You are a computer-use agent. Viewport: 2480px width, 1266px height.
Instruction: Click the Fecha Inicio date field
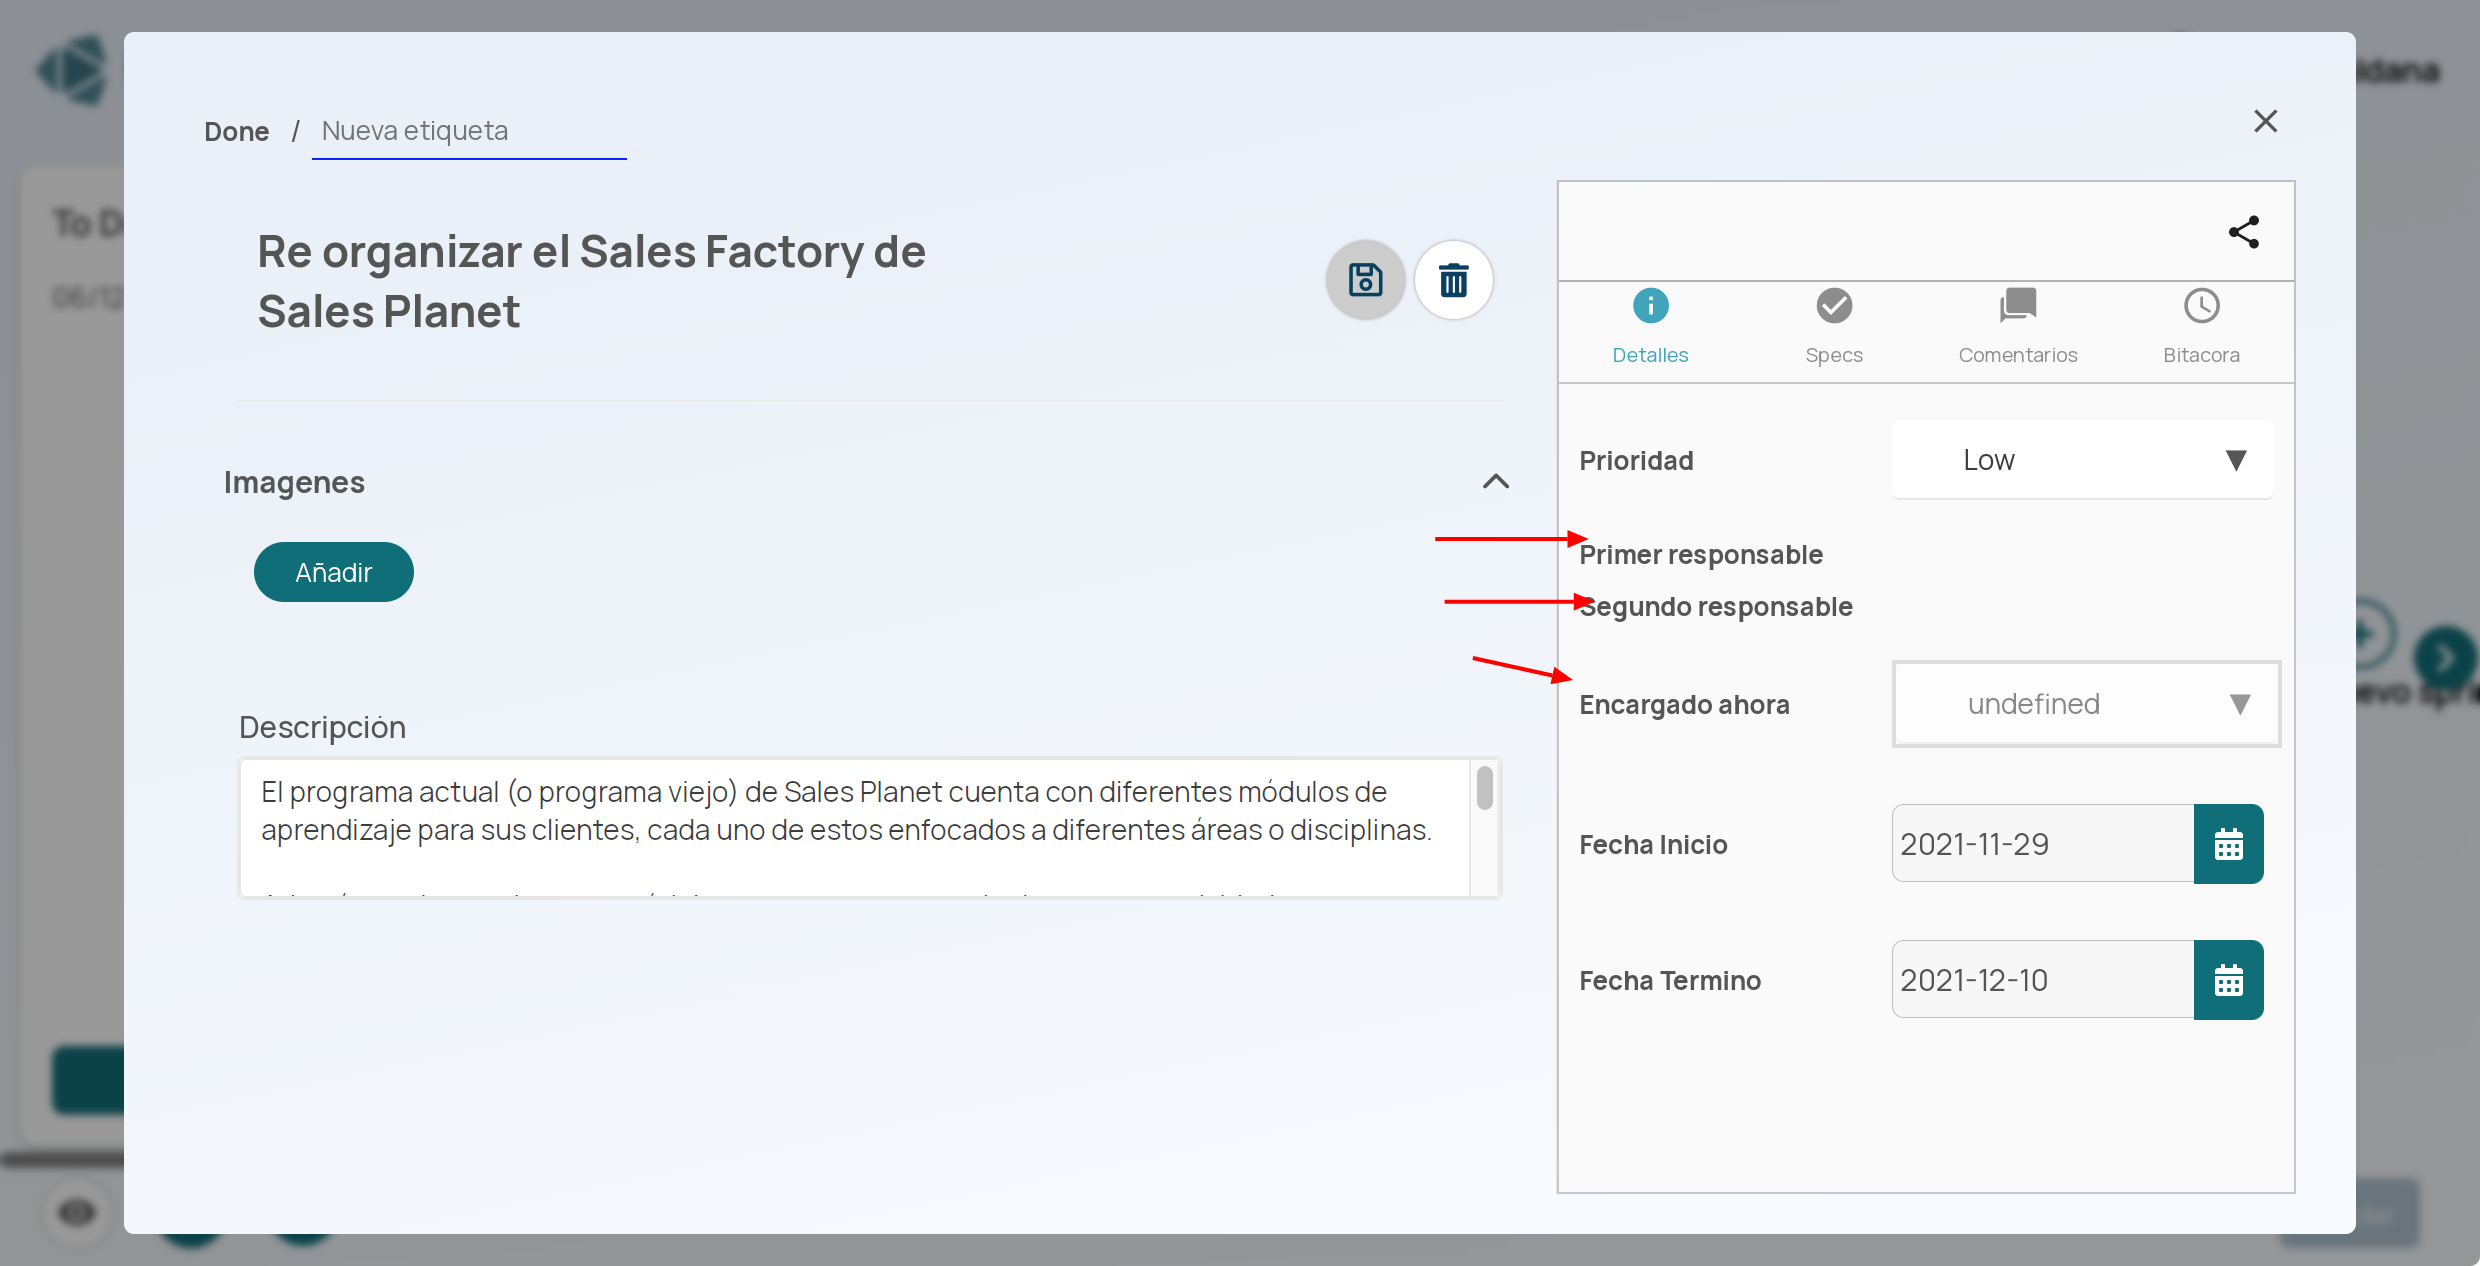coord(2043,844)
